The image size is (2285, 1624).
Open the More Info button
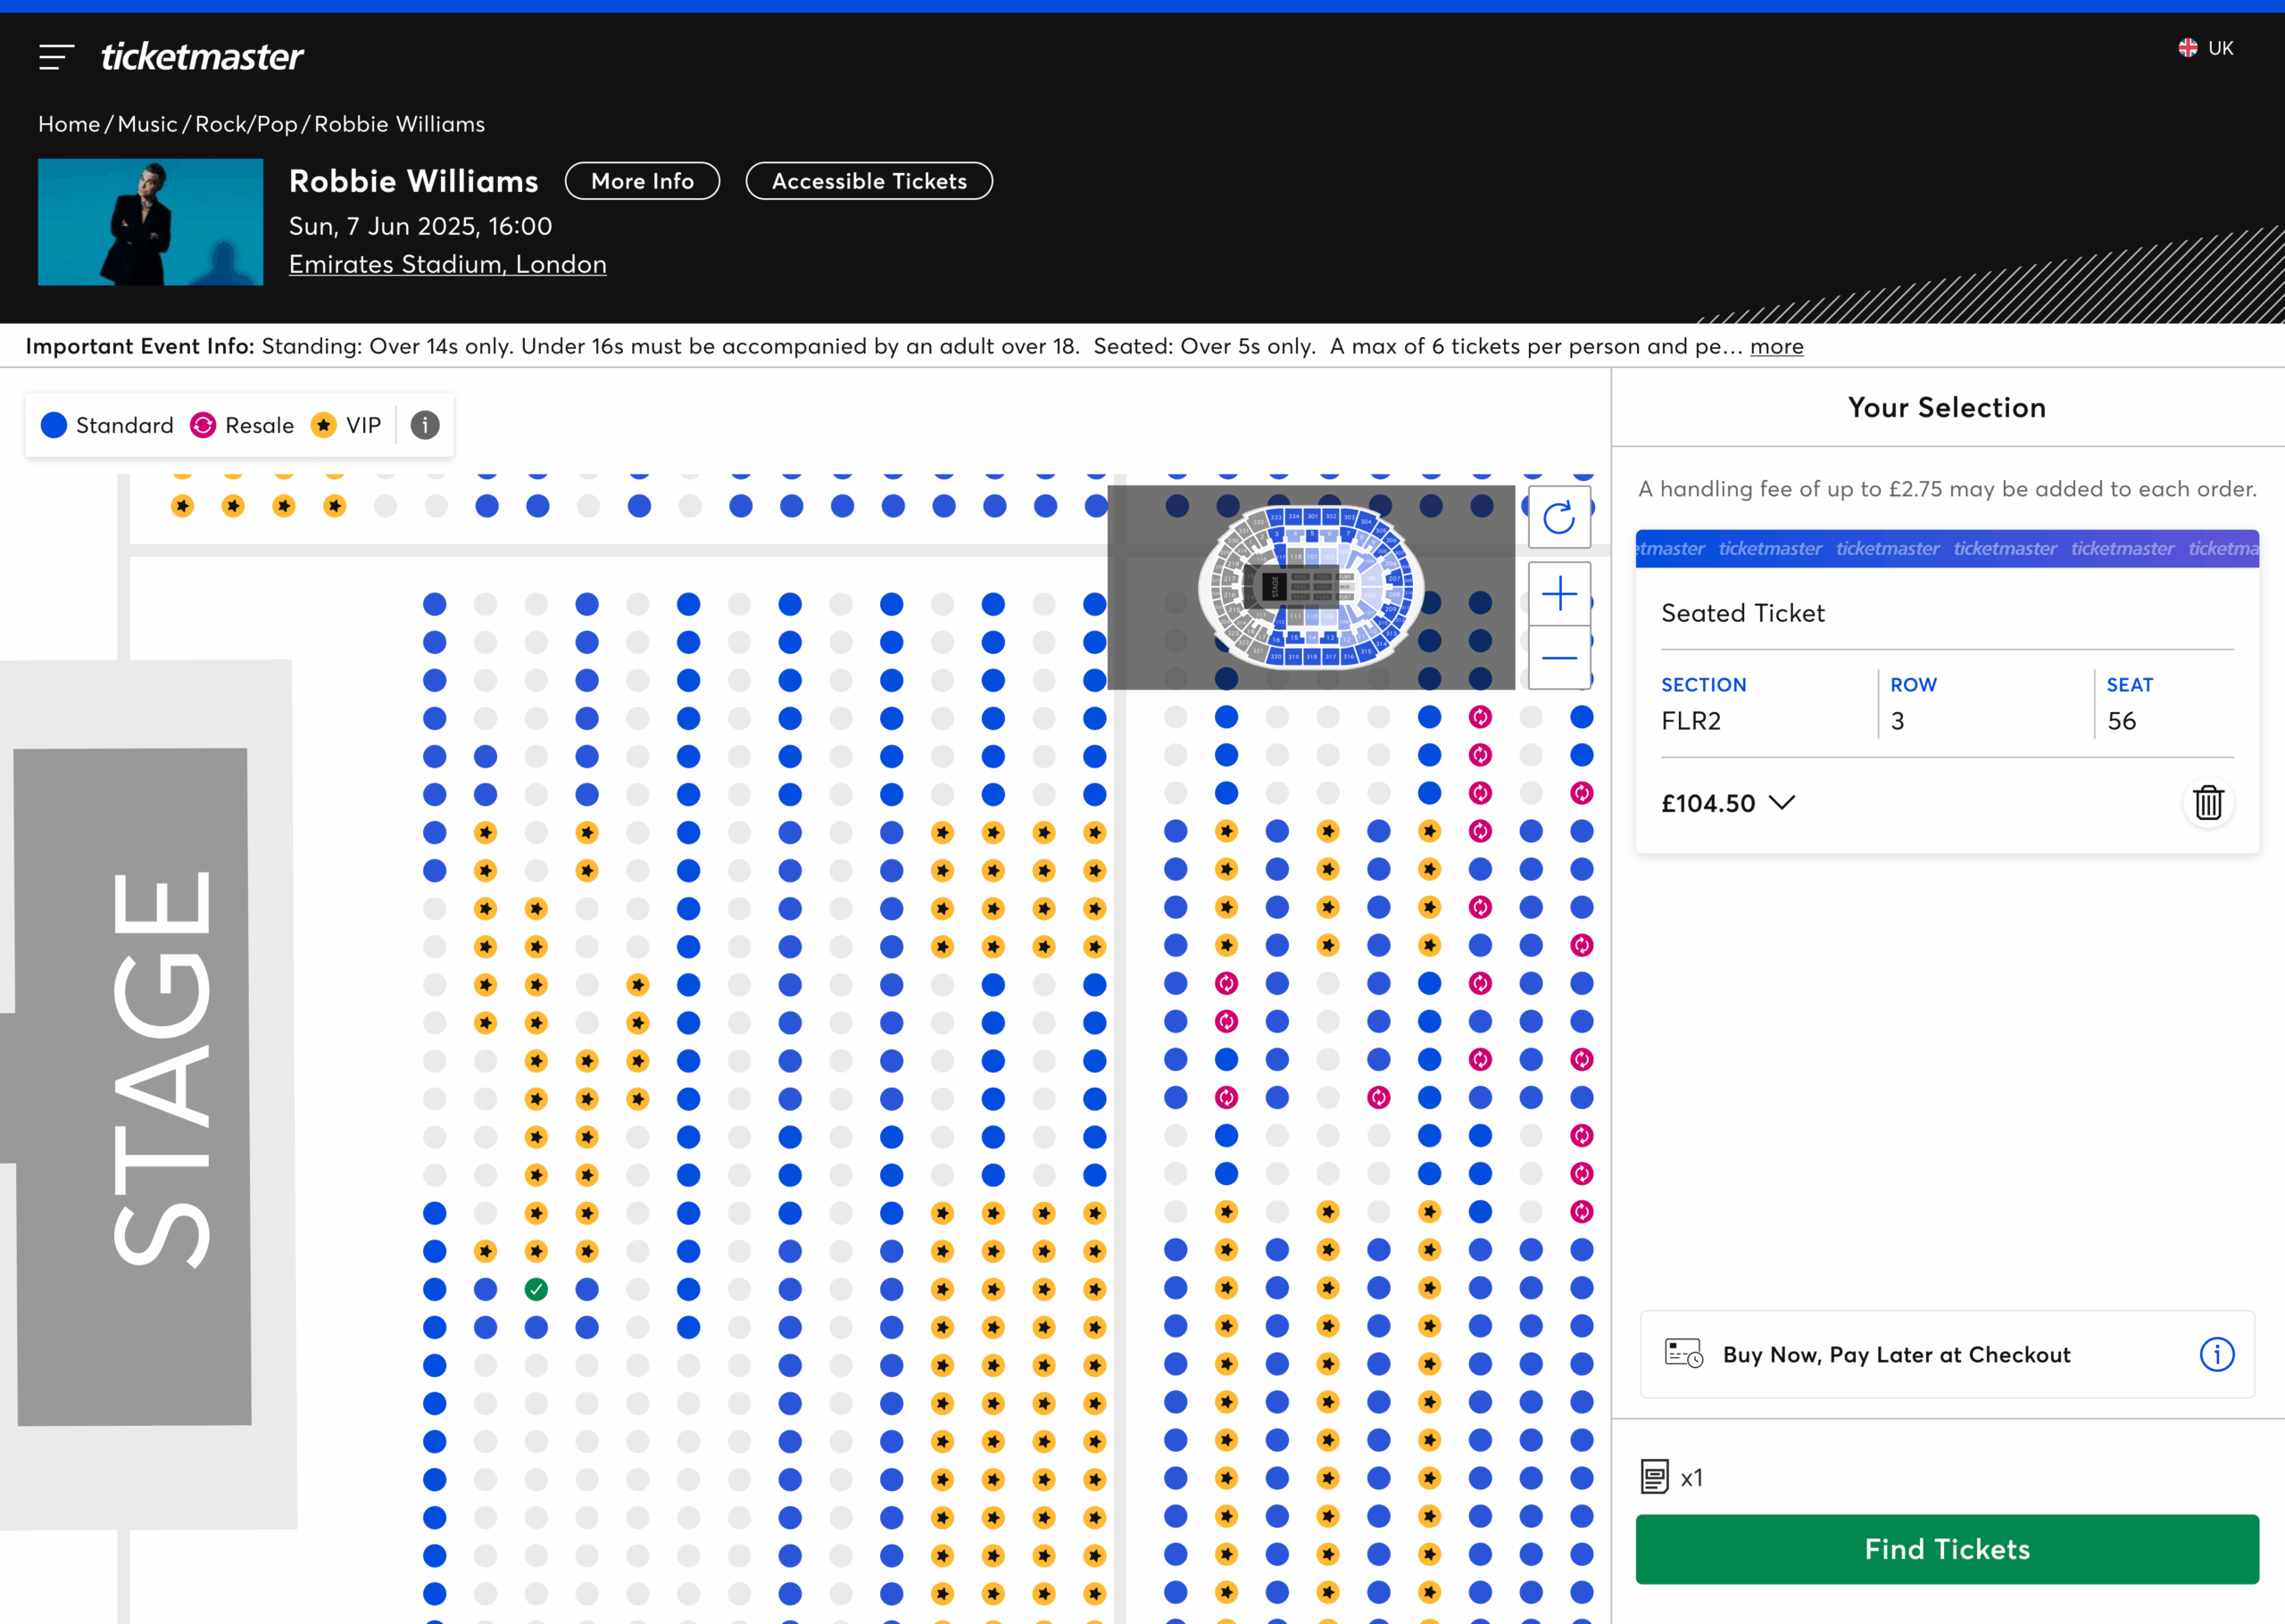(x=642, y=181)
